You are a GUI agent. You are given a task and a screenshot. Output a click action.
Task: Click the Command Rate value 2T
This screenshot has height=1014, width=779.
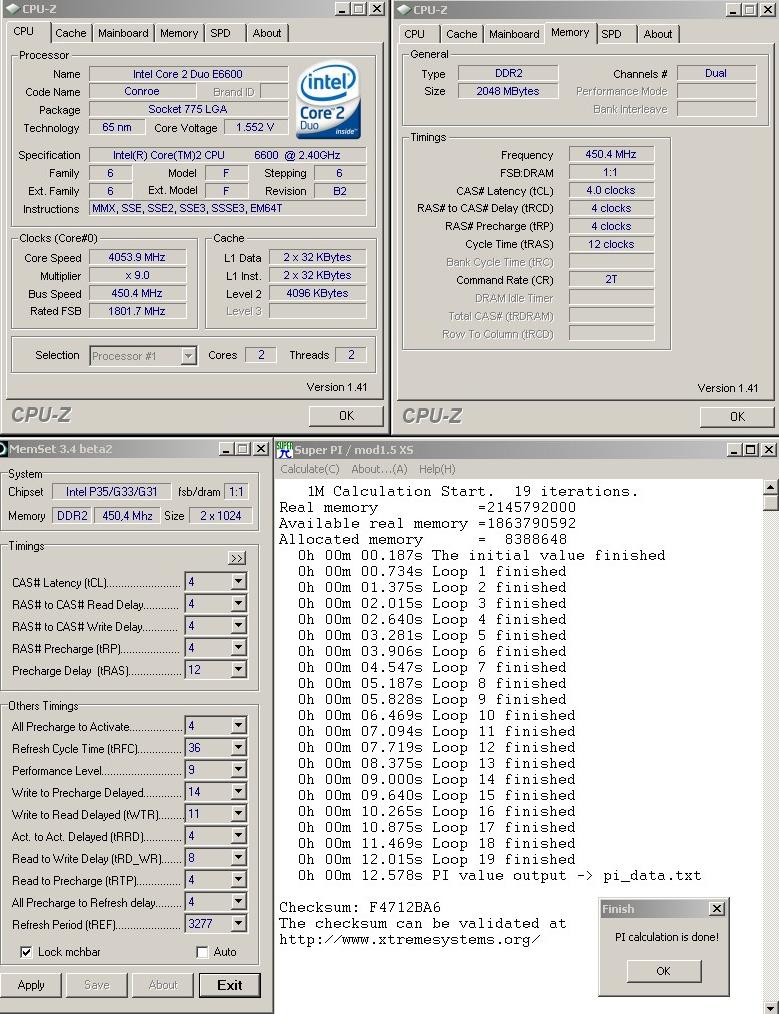611,279
